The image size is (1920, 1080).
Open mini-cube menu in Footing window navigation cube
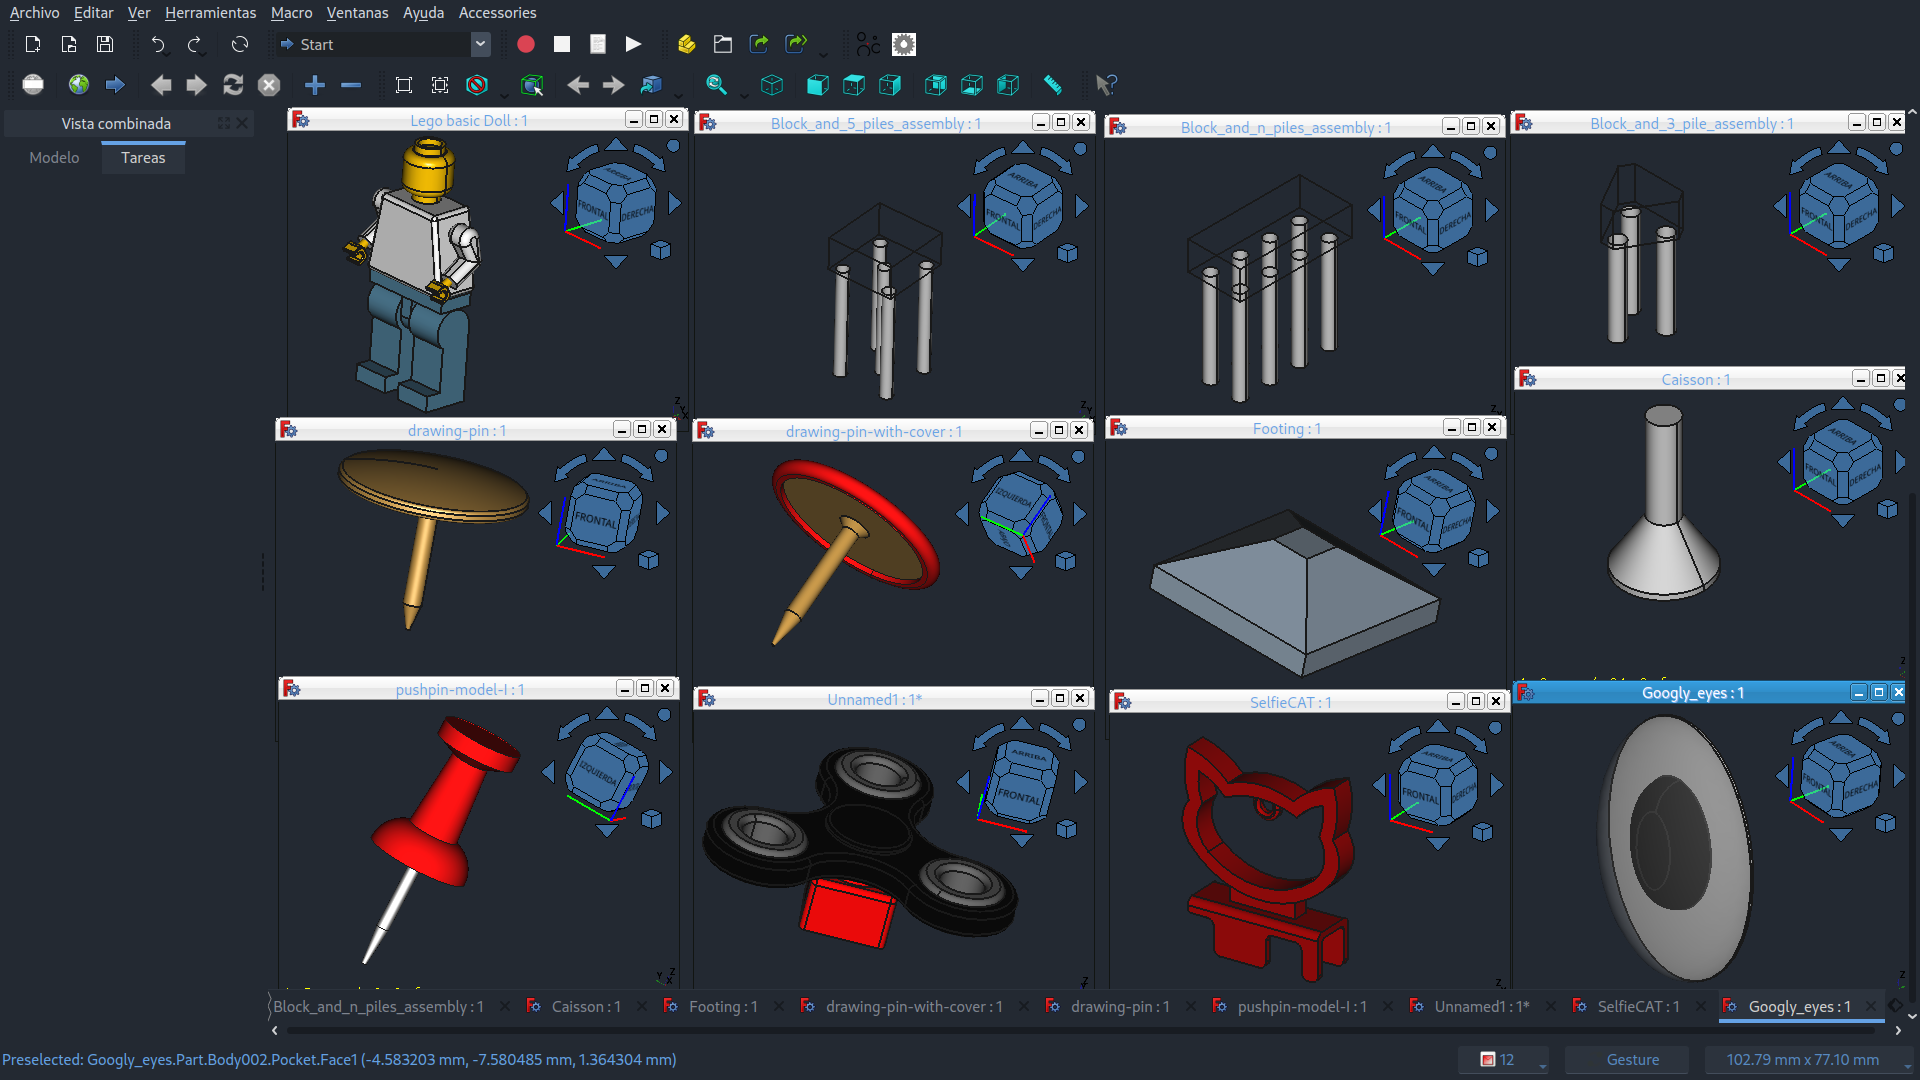coord(1478,558)
